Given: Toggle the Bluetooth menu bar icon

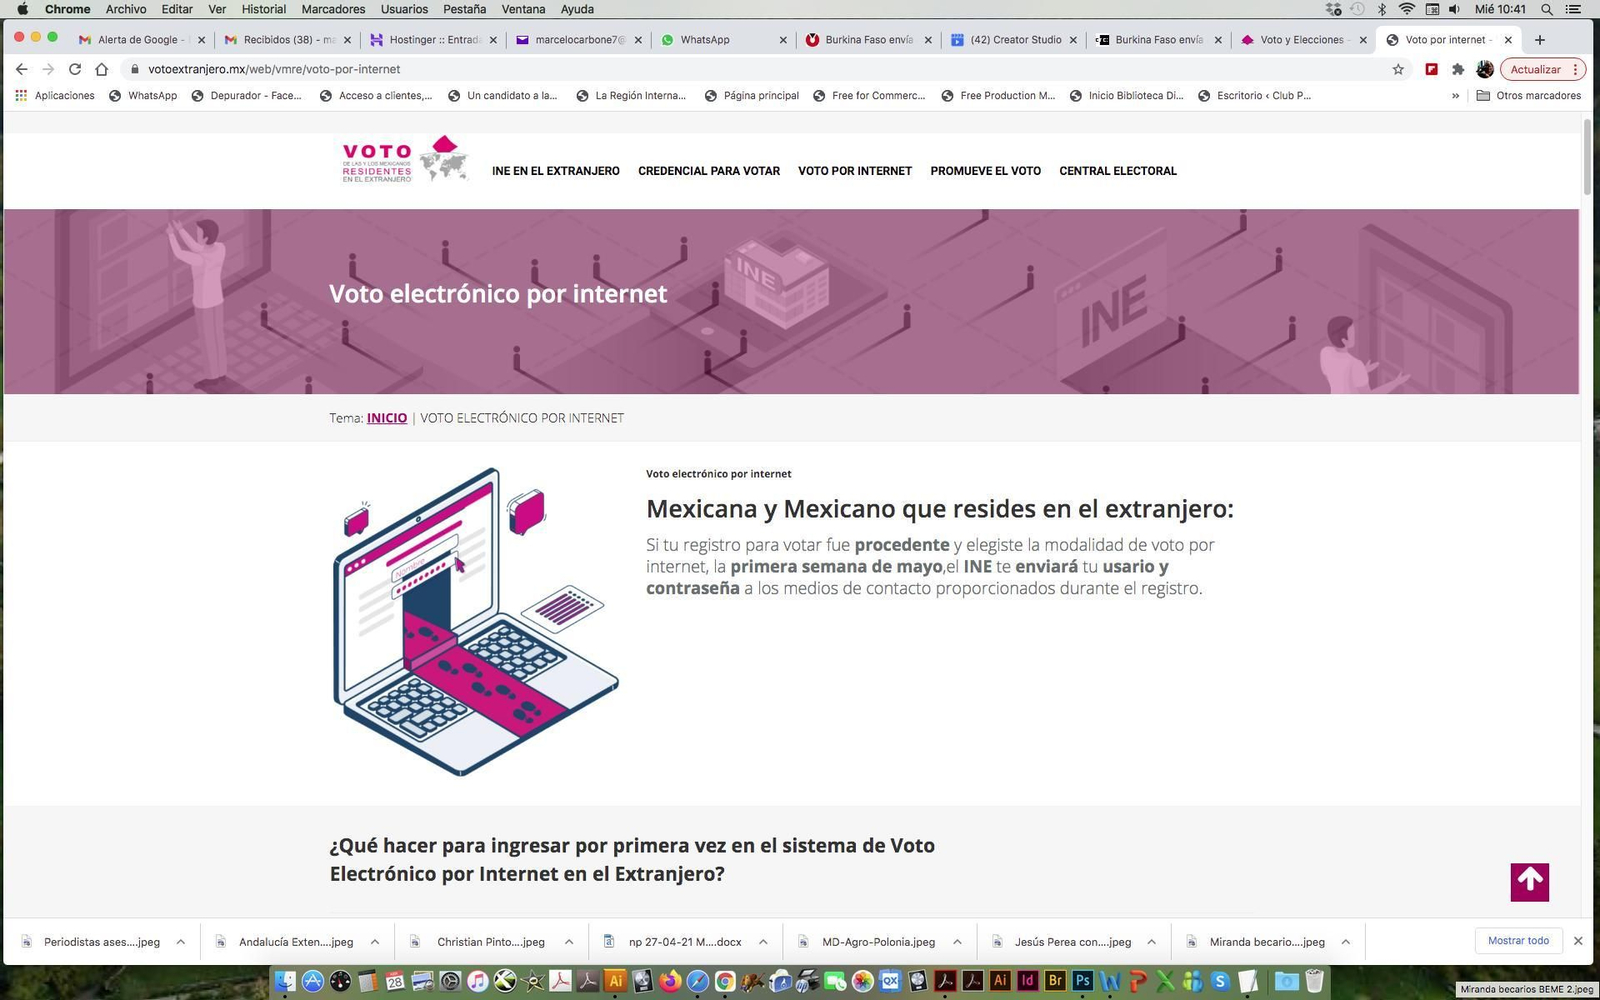Looking at the screenshot, I should point(1383,9).
